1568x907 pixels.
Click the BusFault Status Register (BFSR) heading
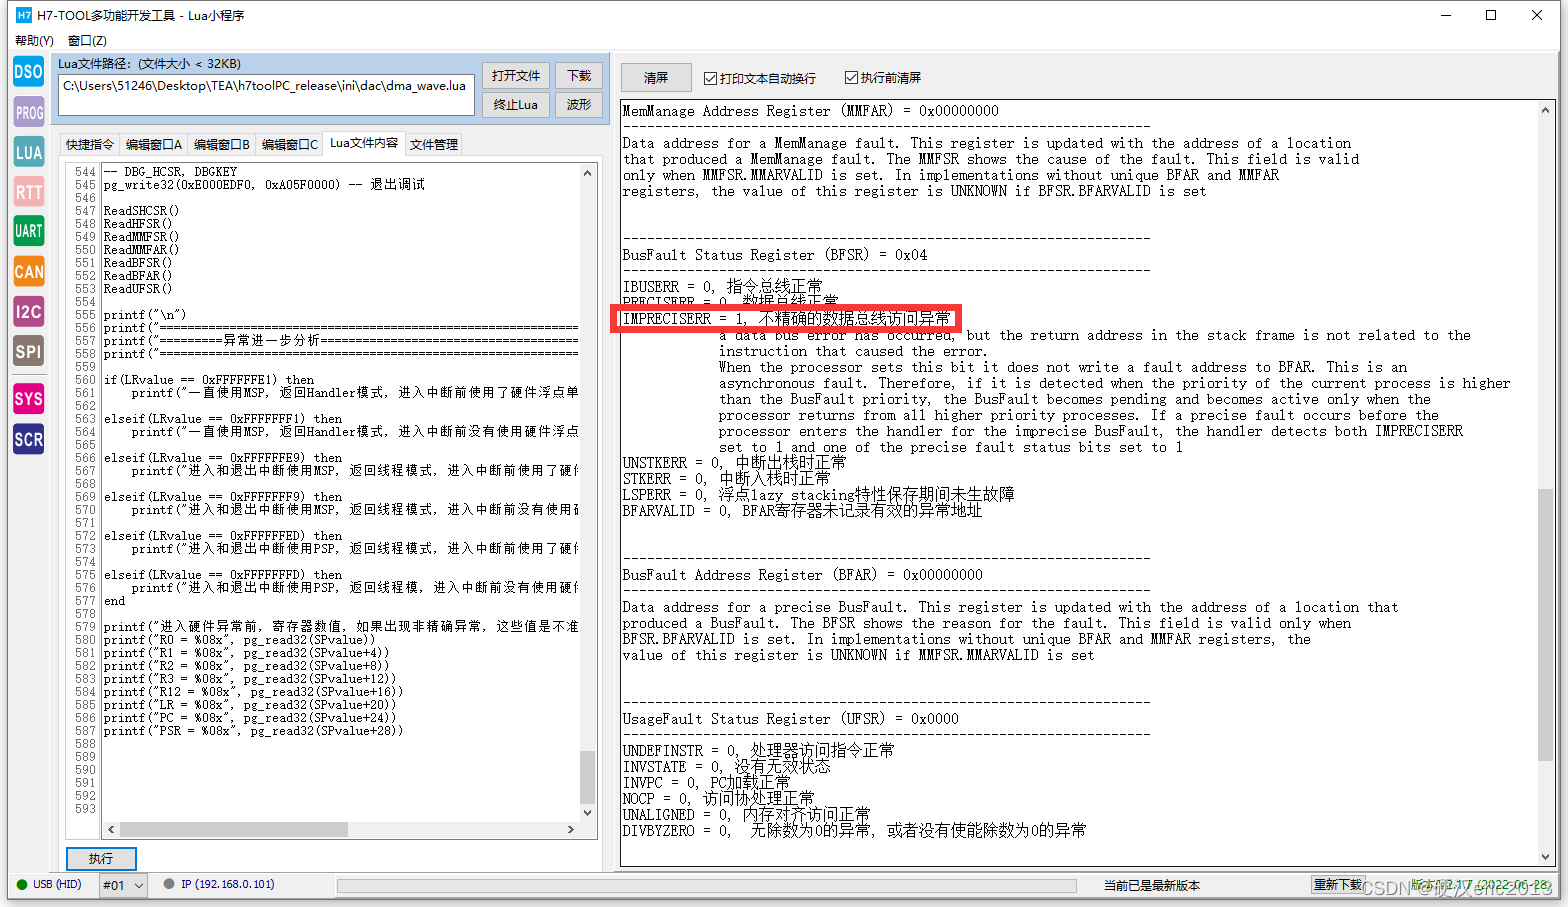774,255
